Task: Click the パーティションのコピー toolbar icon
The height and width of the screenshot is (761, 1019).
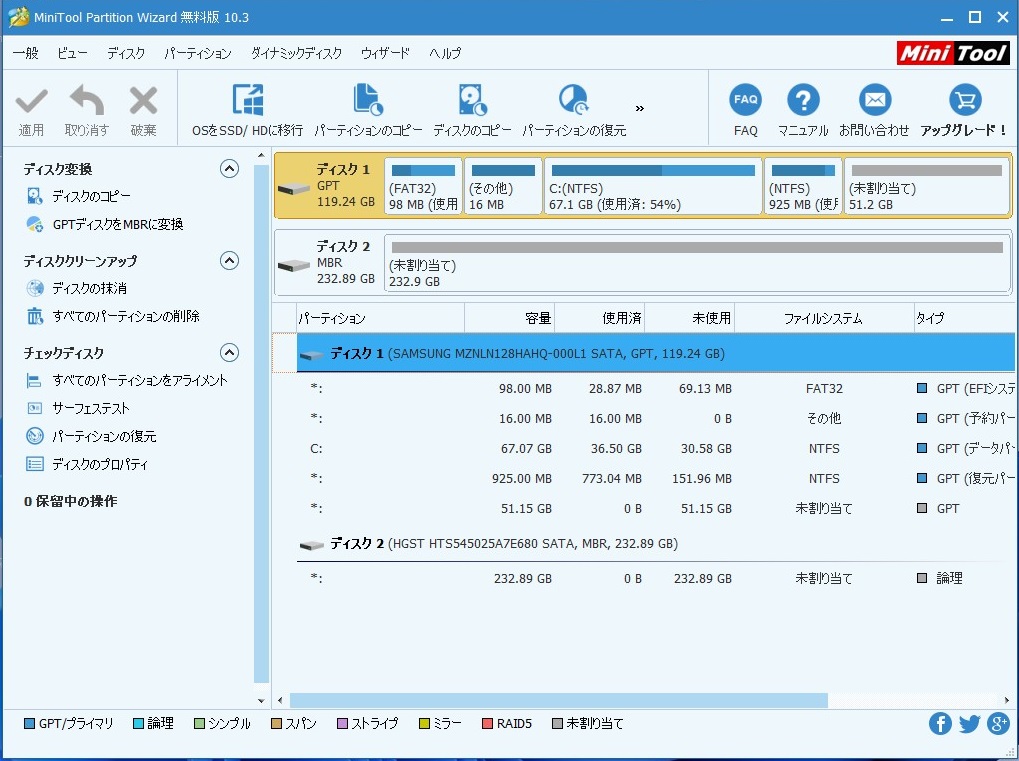Action: point(368,100)
